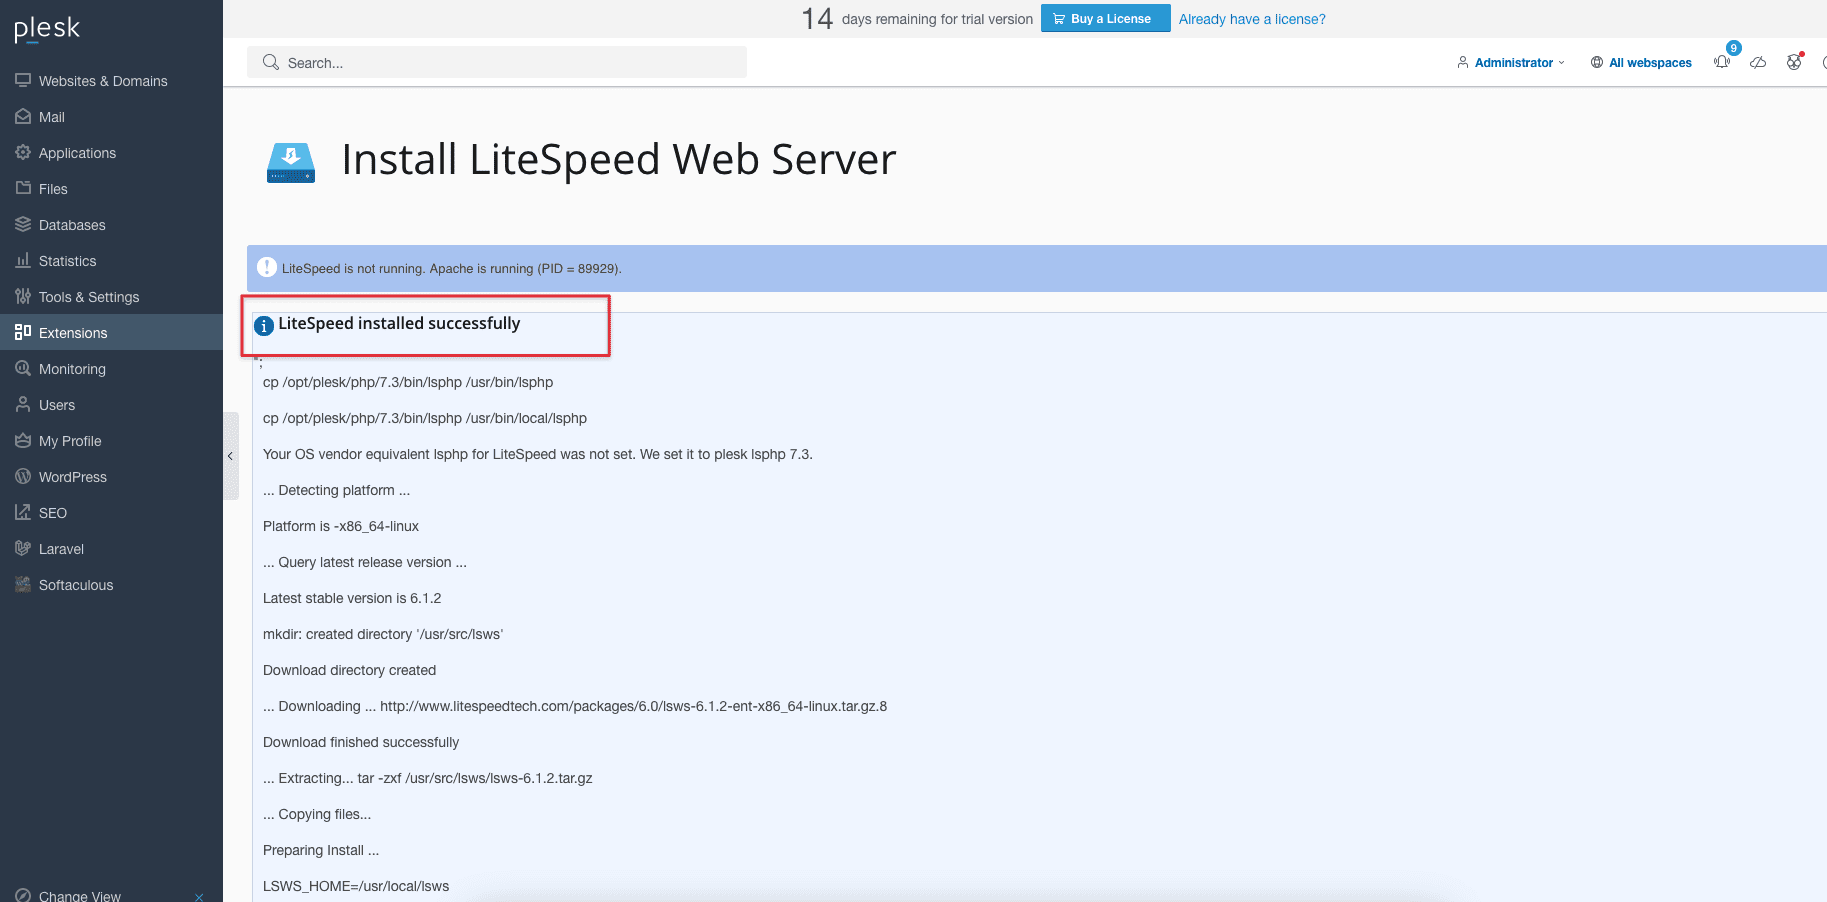Open the notifications bell icon
This screenshot has width=1827, height=902.
[x=1722, y=62]
